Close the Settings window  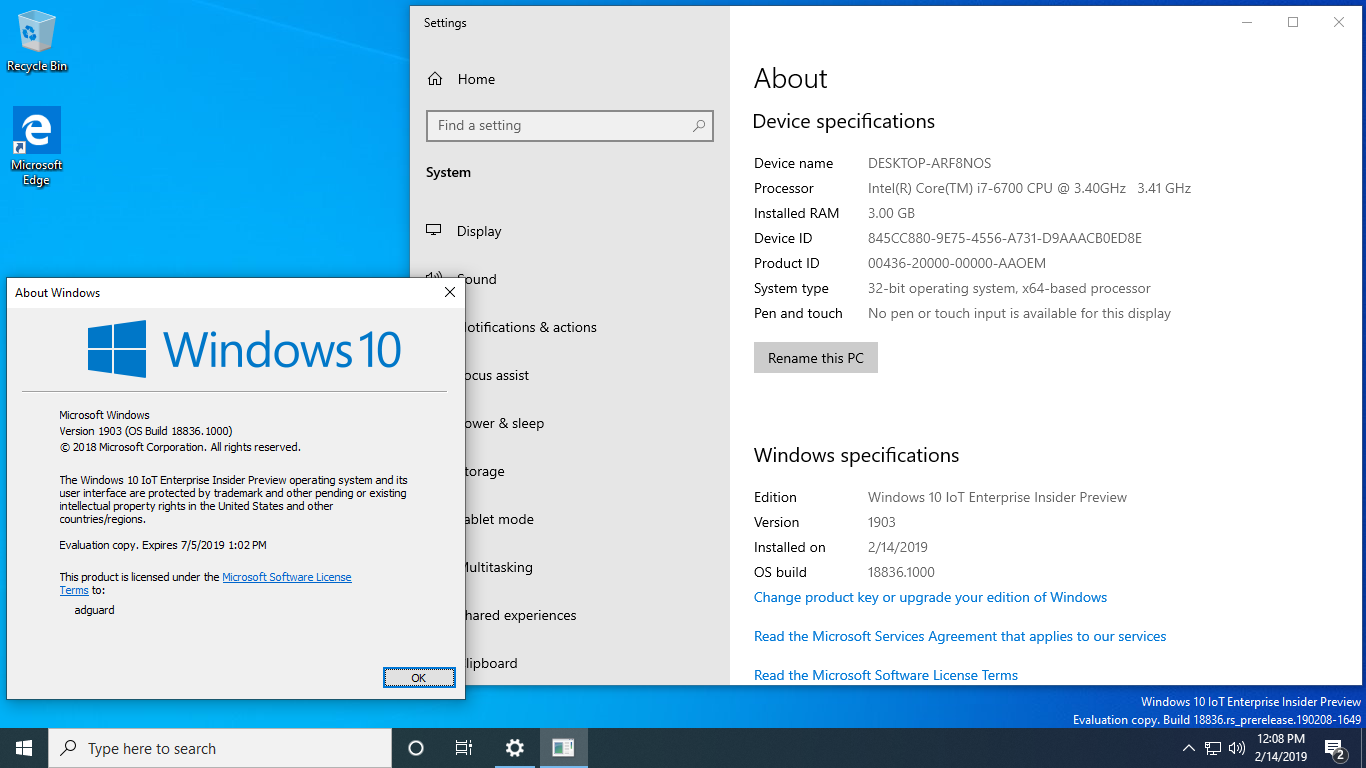pos(1339,22)
